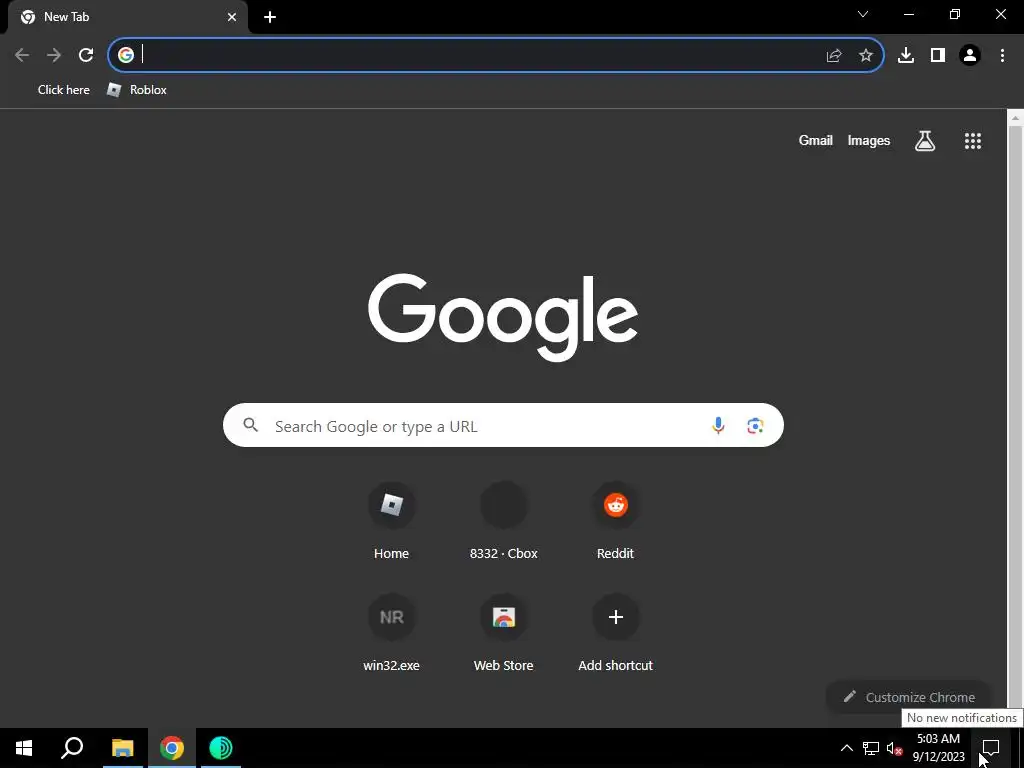Open the Home shortcut tile
1024x768 pixels.
click(x=391, y=521)
